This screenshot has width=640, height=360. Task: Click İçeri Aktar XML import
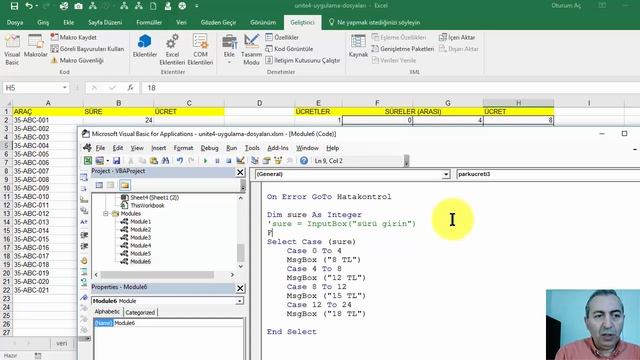click(x=457, y=37)
